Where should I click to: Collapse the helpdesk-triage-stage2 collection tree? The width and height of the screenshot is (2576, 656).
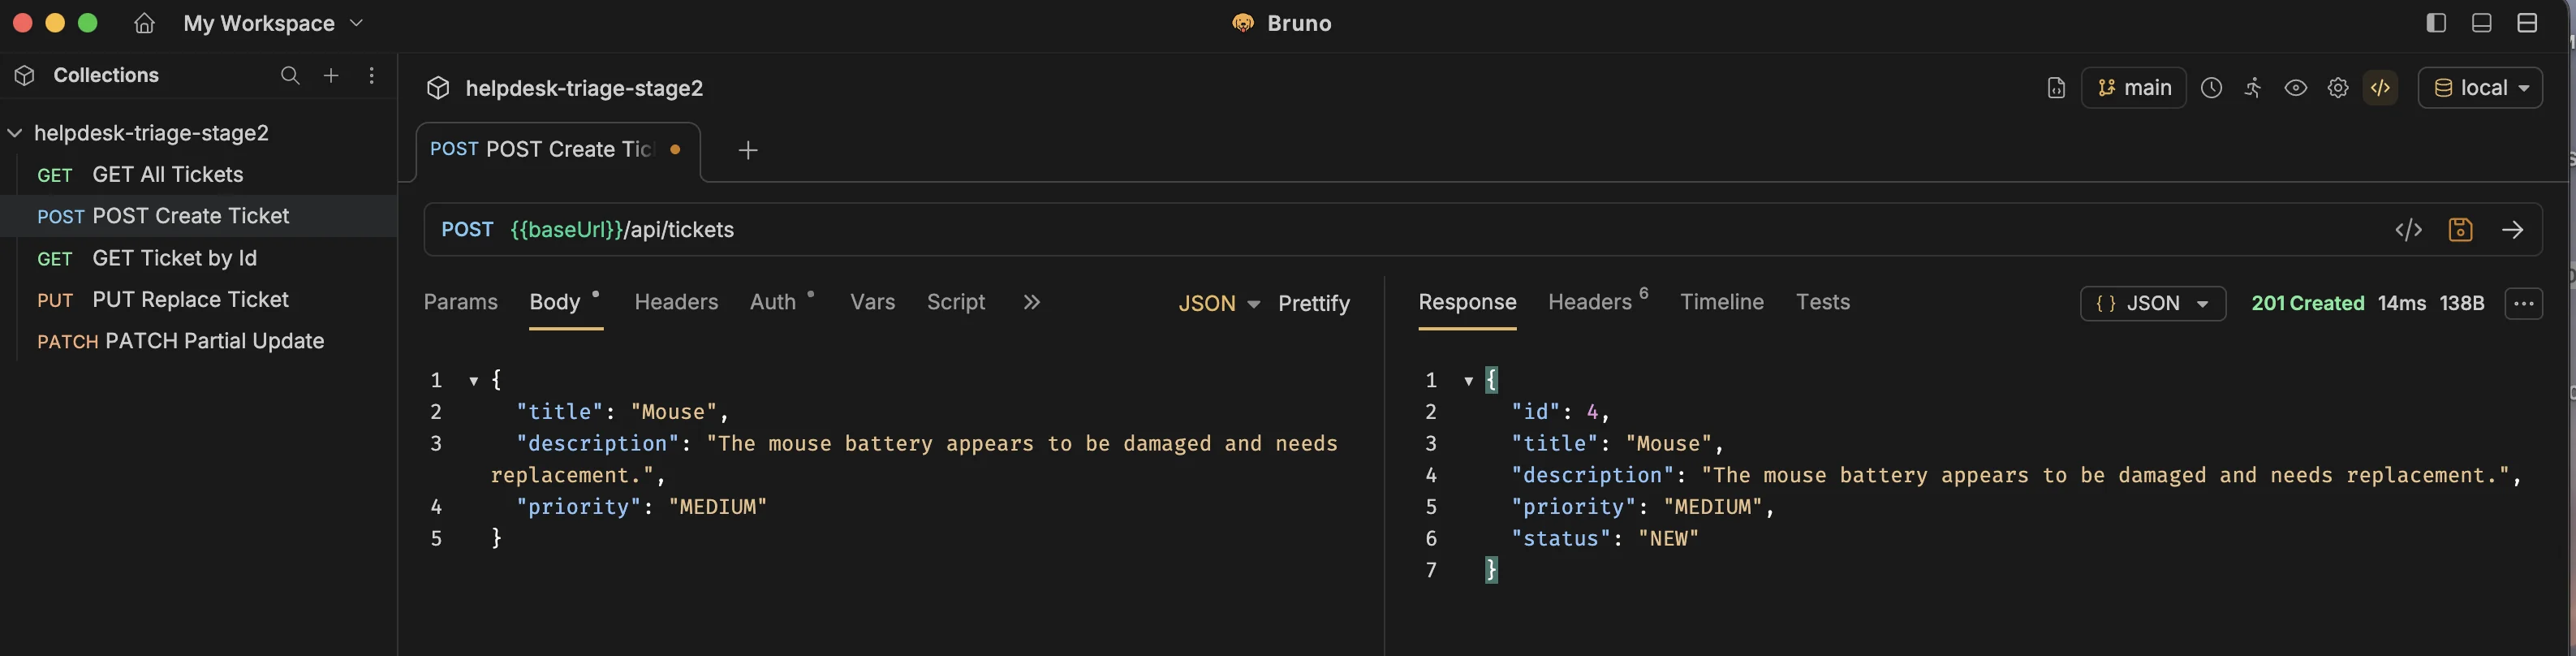click(15, 133)
